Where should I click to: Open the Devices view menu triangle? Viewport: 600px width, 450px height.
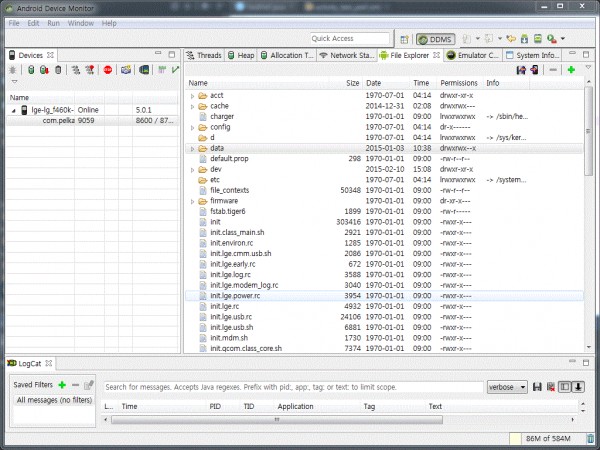pos(15,82)
